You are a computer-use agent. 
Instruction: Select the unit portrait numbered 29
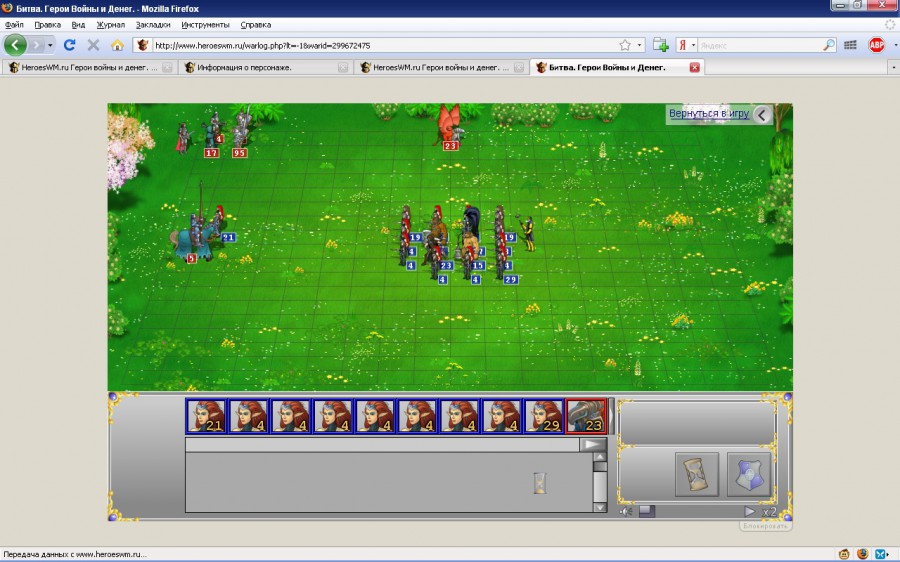[x=544, y=416]
